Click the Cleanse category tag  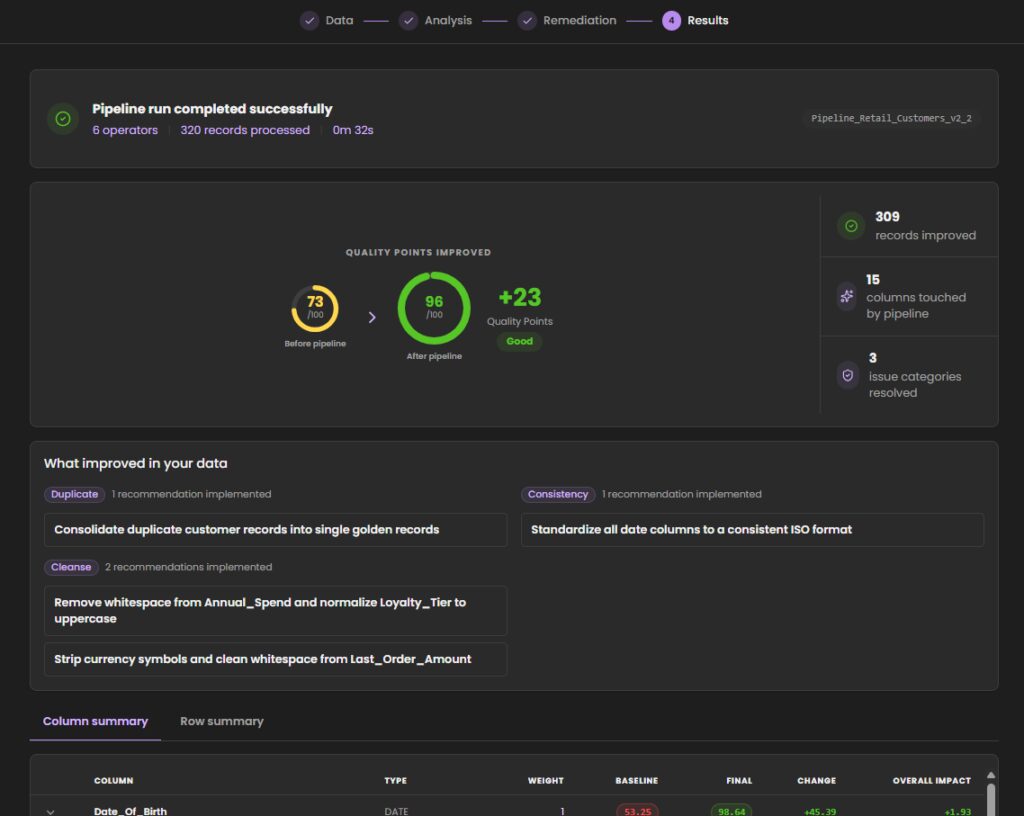tap(71, 567)
